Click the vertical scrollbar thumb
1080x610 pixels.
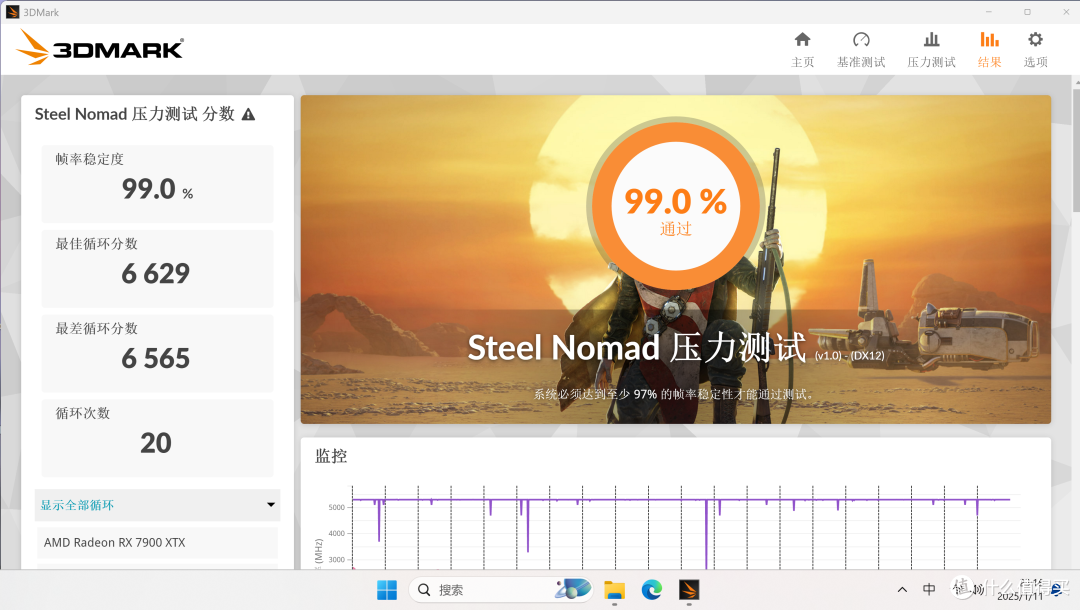pos(1076,148)
